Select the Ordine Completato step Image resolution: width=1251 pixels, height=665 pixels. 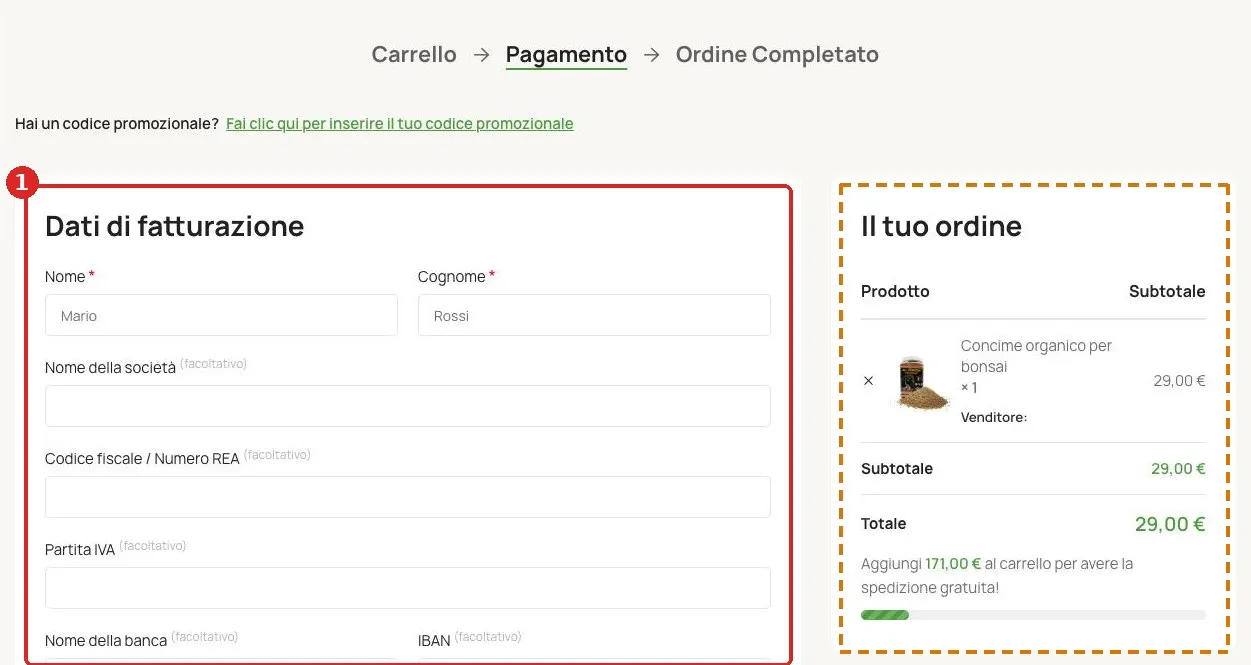point(777,54)
